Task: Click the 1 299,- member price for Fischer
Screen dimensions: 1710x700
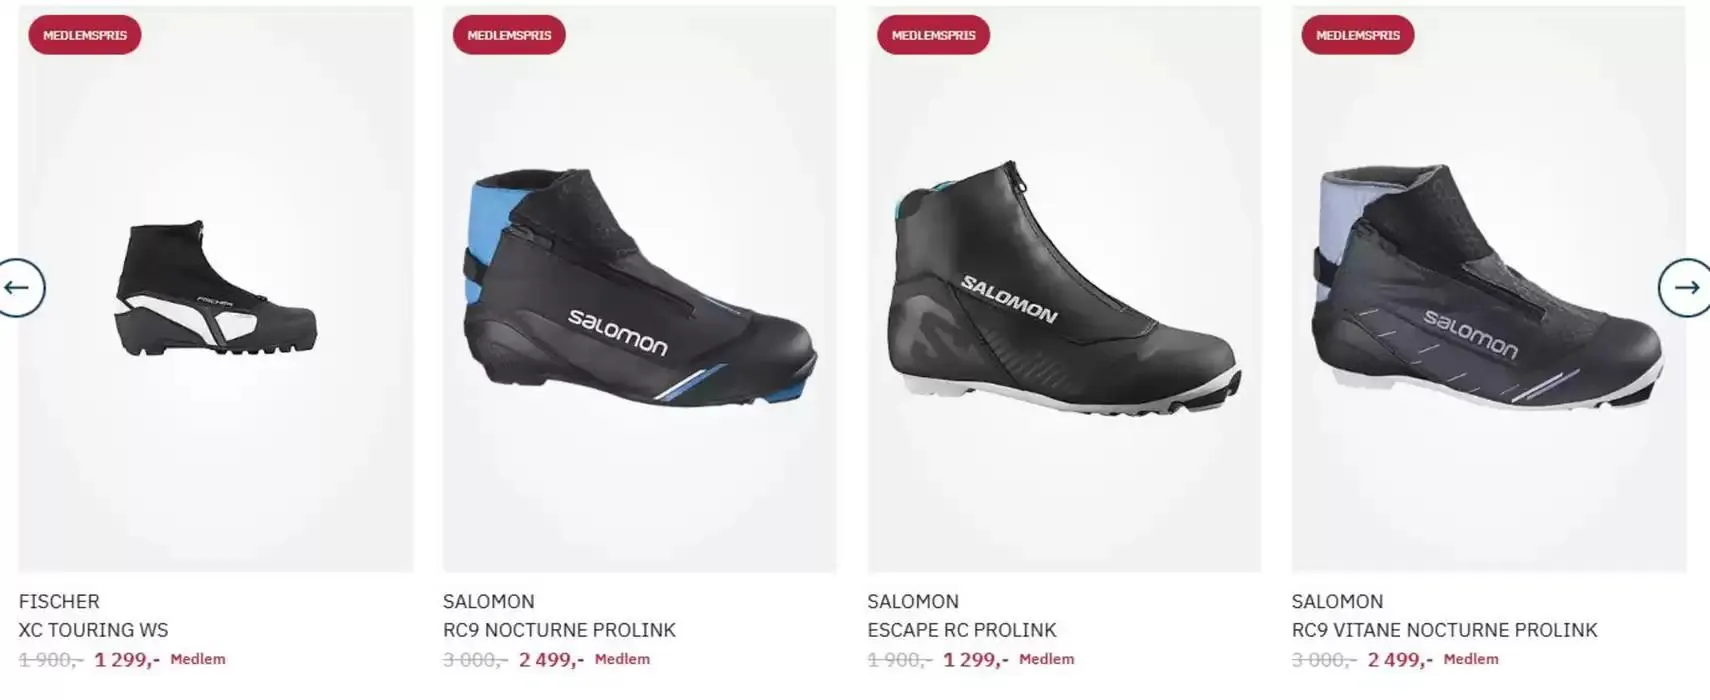Action: (x=127, y=660)
